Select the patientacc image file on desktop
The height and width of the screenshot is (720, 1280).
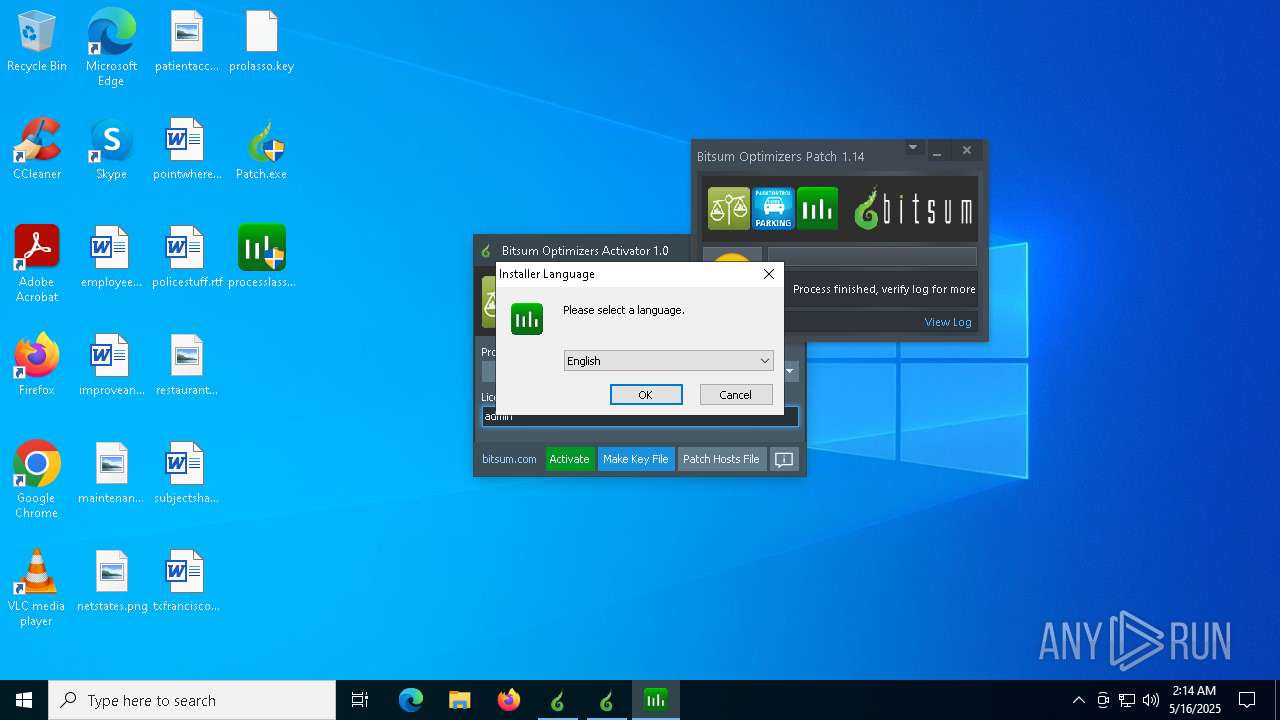coord(186,41)
